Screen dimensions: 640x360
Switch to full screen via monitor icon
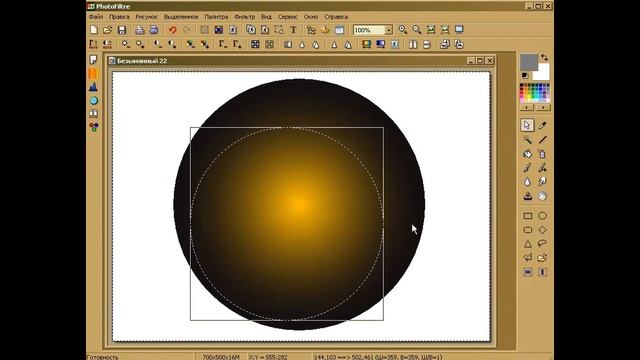[459, 30]
